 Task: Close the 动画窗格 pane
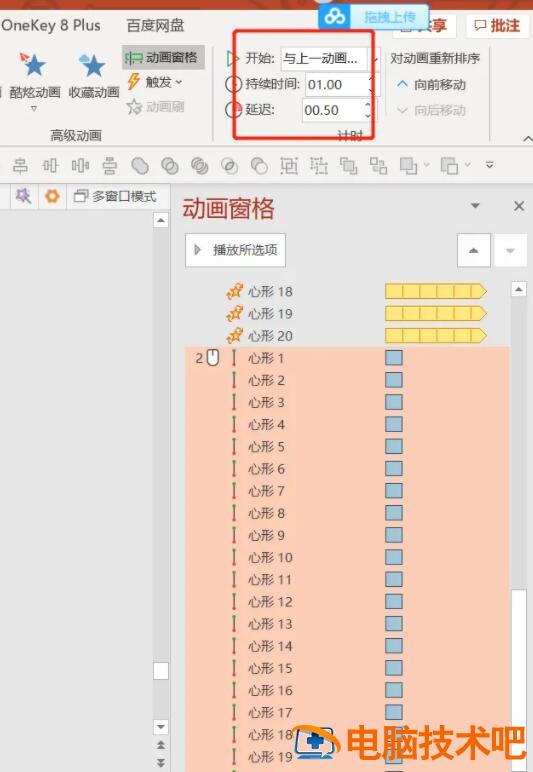tap(519, 206)
